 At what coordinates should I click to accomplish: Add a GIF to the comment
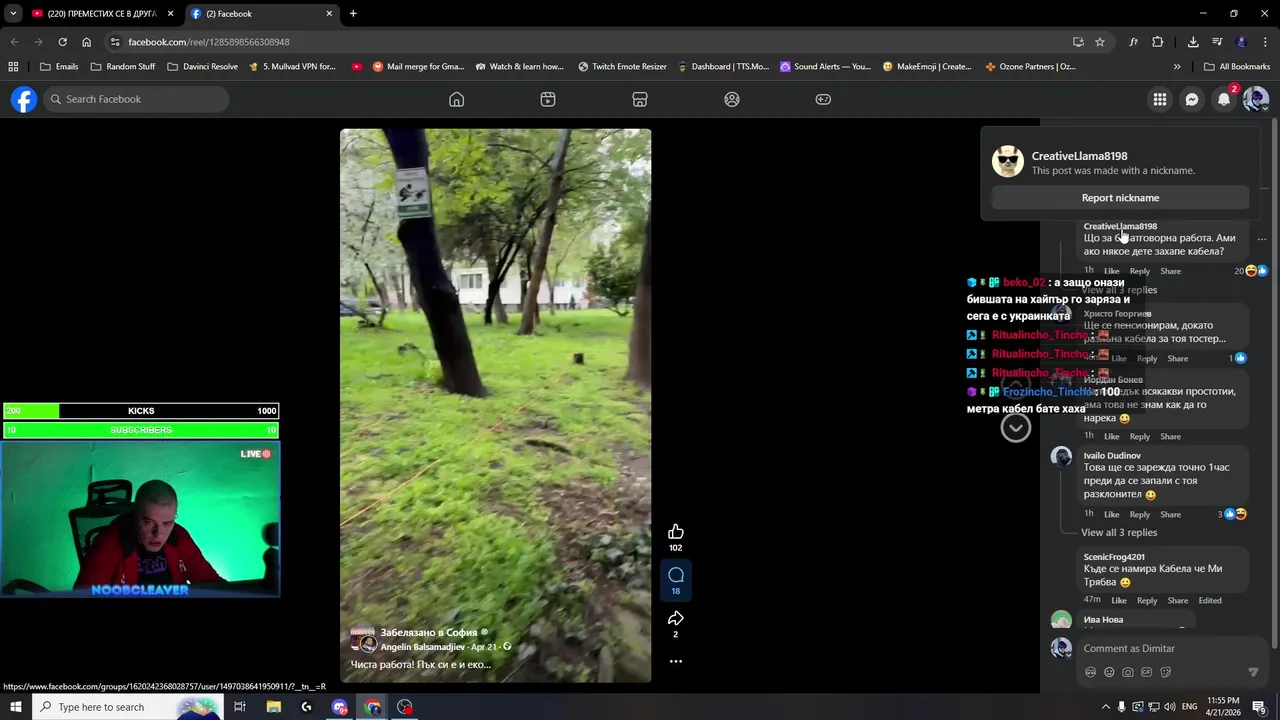click(1147, 672)
